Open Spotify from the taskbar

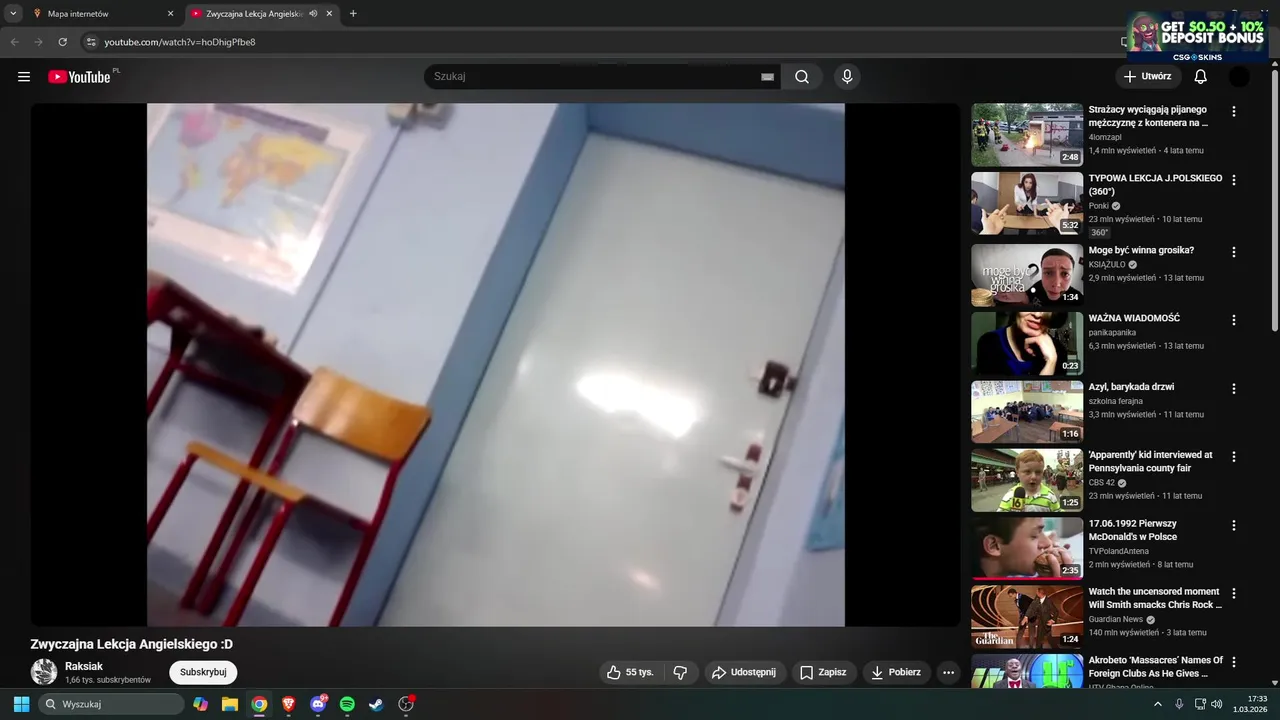347,704
